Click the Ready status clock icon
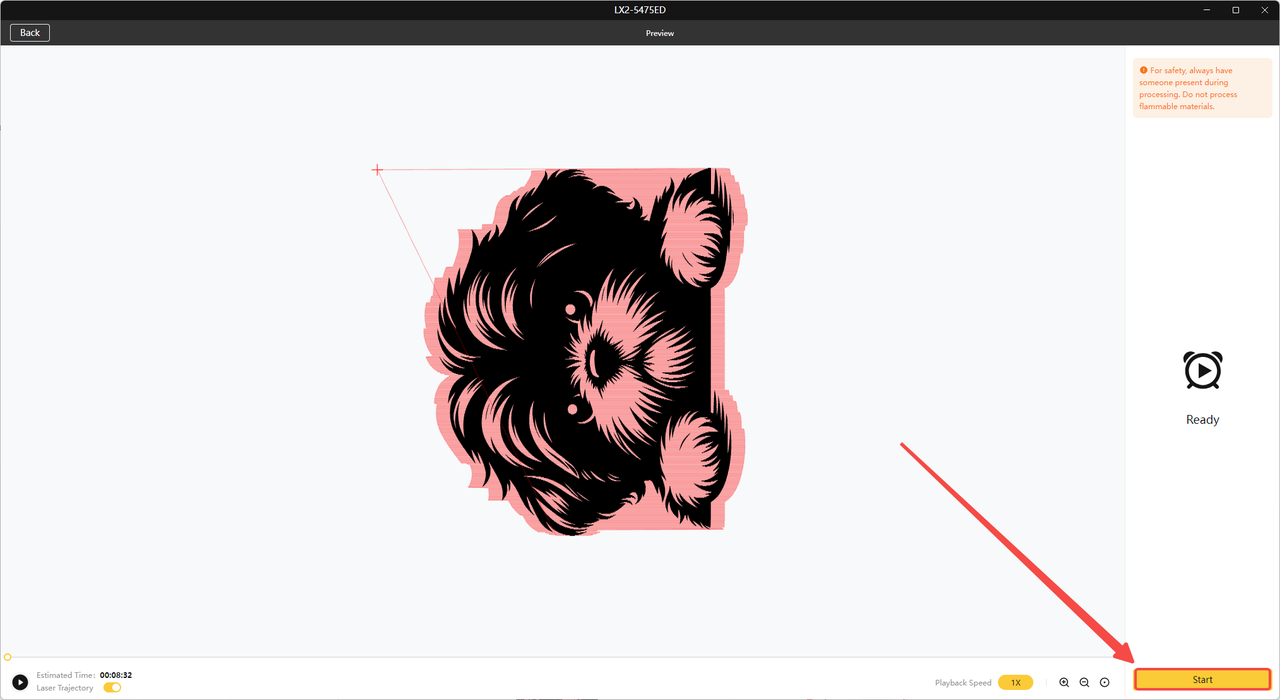Viewport: 1280px width, 700px height. pos(1202,370)
